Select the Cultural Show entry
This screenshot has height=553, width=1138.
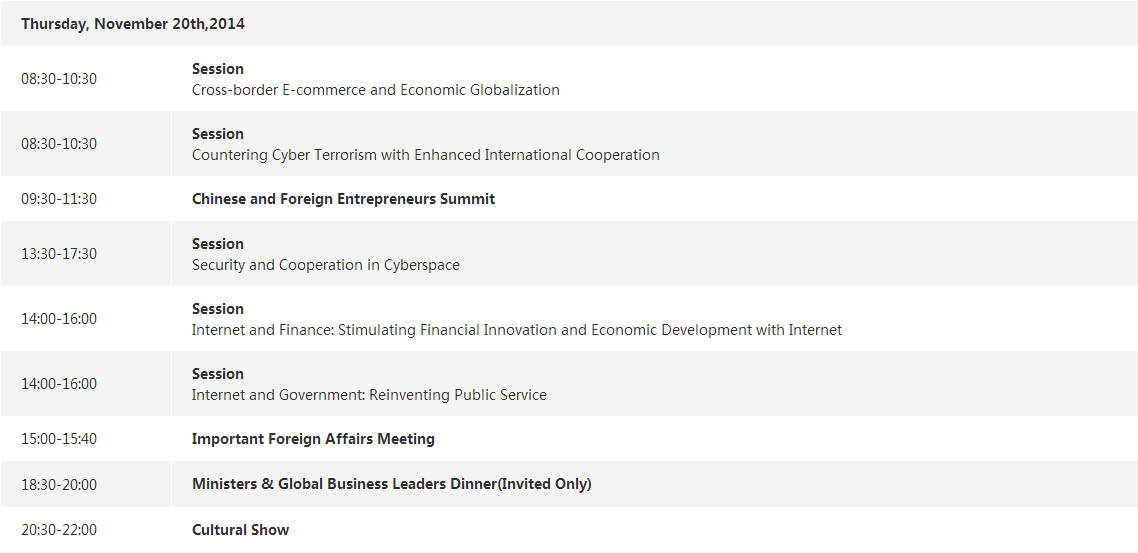pos(240,530)
